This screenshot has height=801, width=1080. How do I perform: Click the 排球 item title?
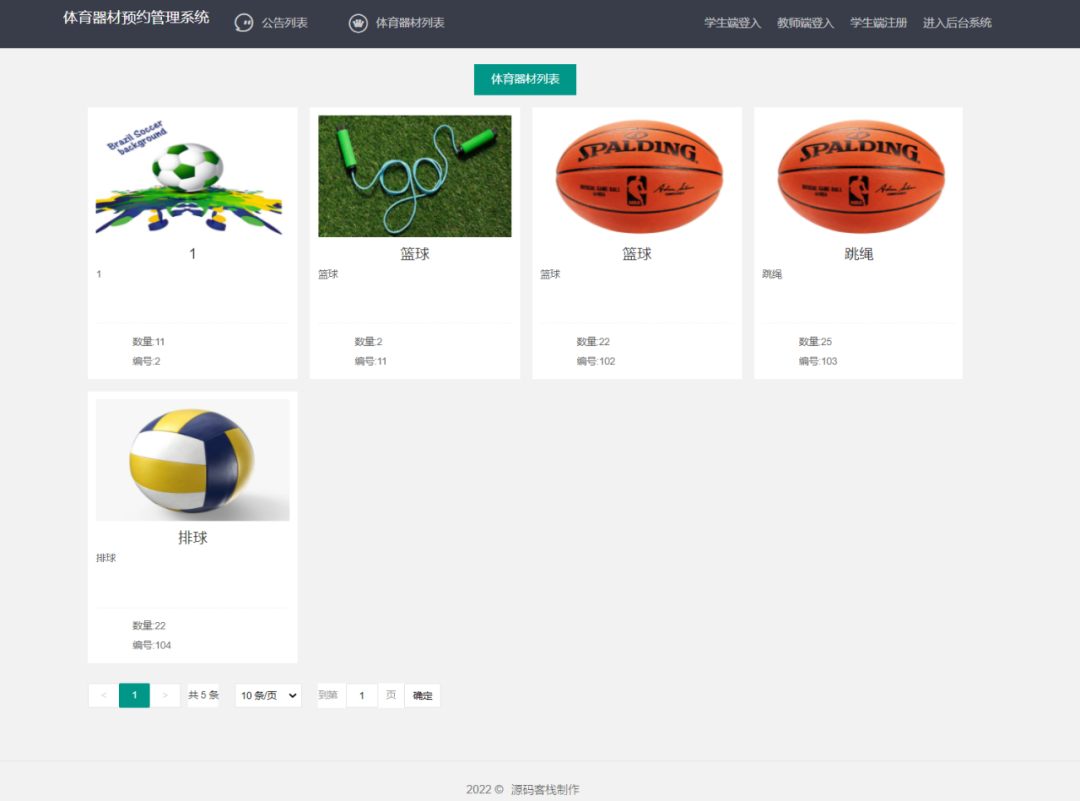pyautogui.click(x=192, y=538)
